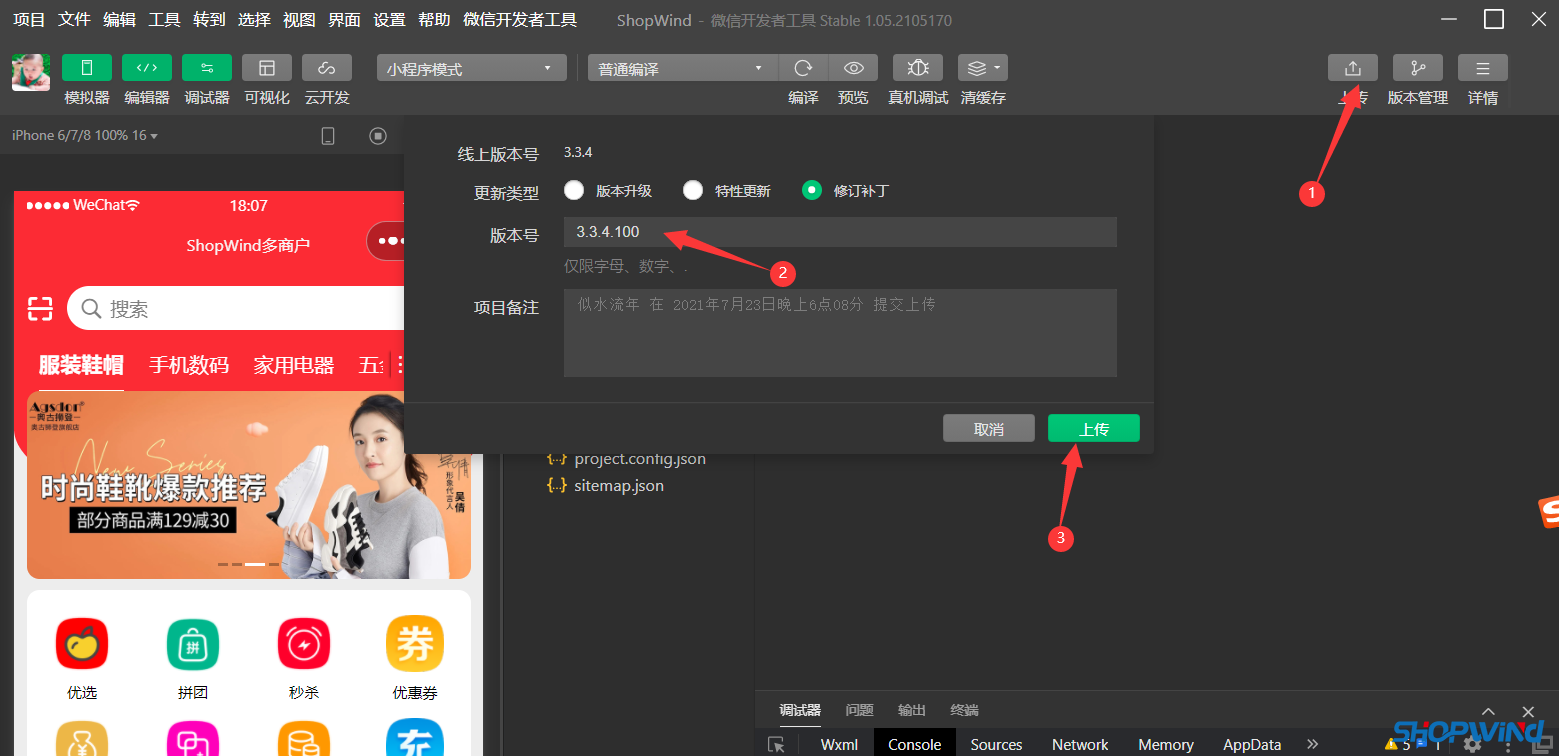1559x756 pixels.
Task: Click the 真机调试 remote debug bug icon
Action: tap(918, 67)
